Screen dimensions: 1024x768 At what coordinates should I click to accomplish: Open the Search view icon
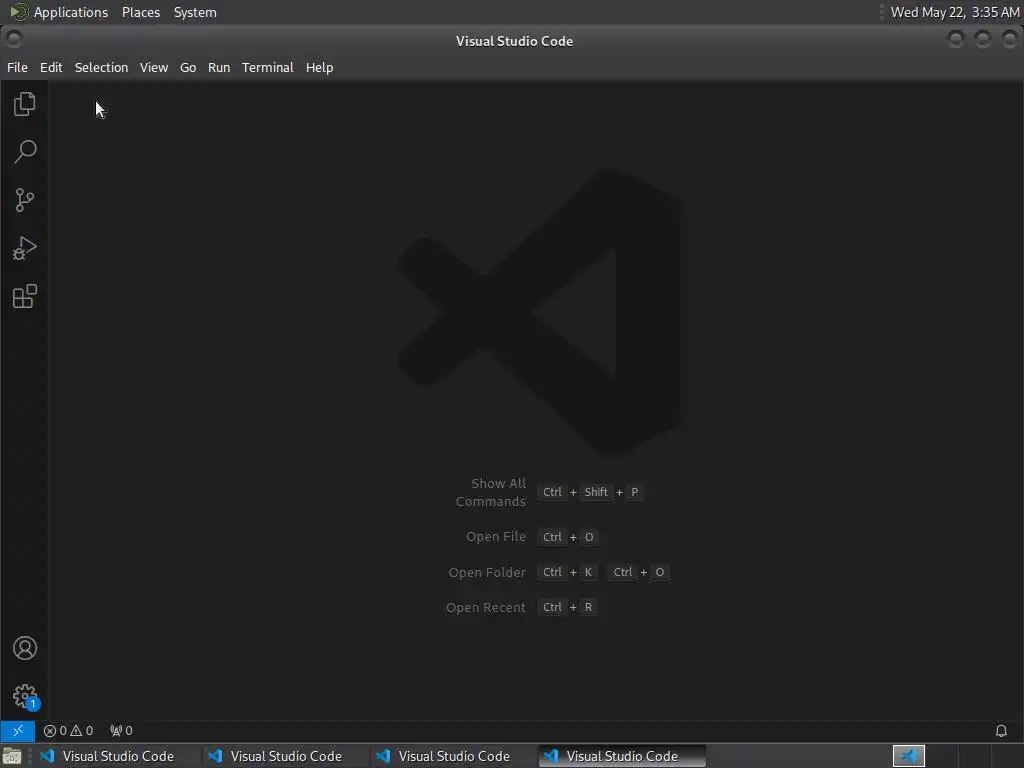pyautogui.click(x=24, y=152)
